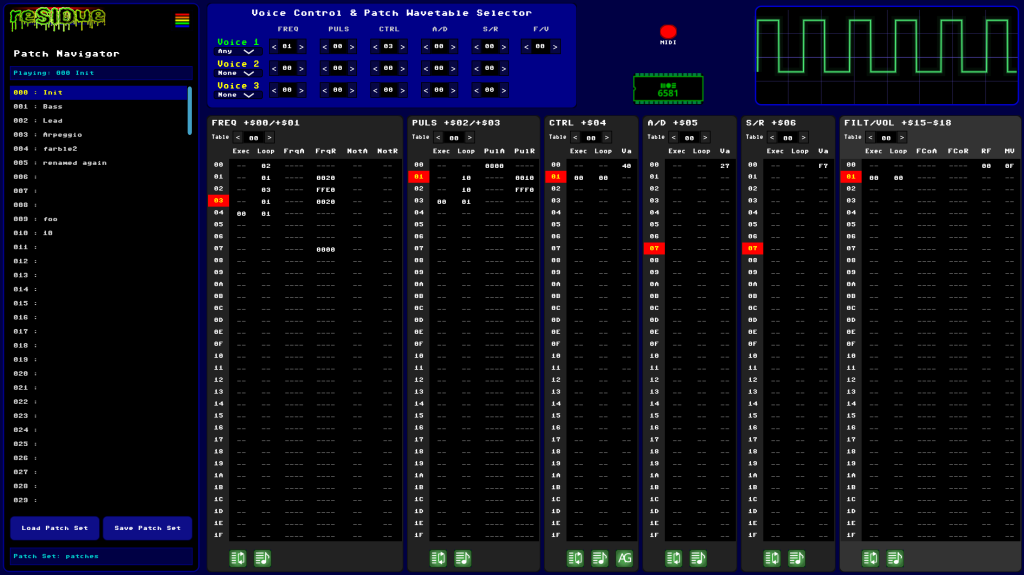
Task: Click the PULS panel loop-list icon
Action: [x=438, y=558]
